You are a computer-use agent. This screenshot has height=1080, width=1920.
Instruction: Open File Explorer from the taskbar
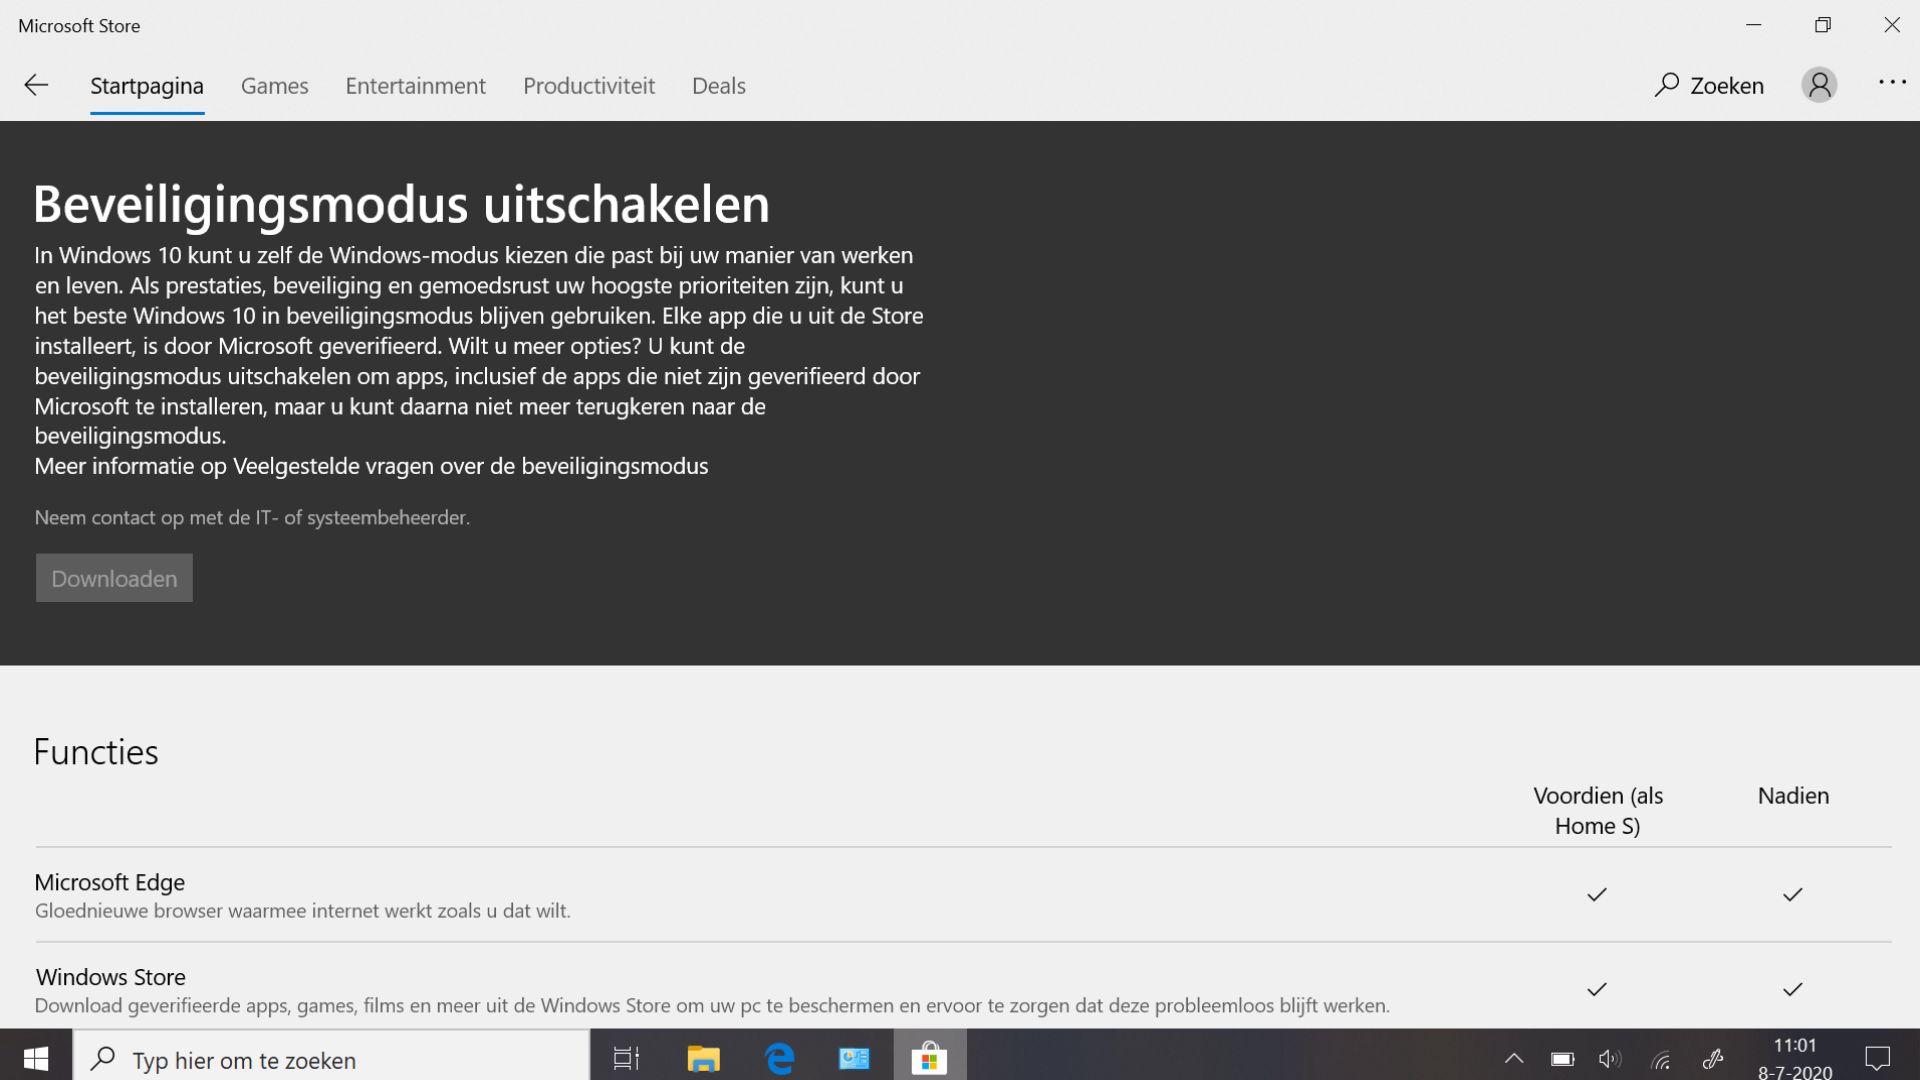point(704,1058)
